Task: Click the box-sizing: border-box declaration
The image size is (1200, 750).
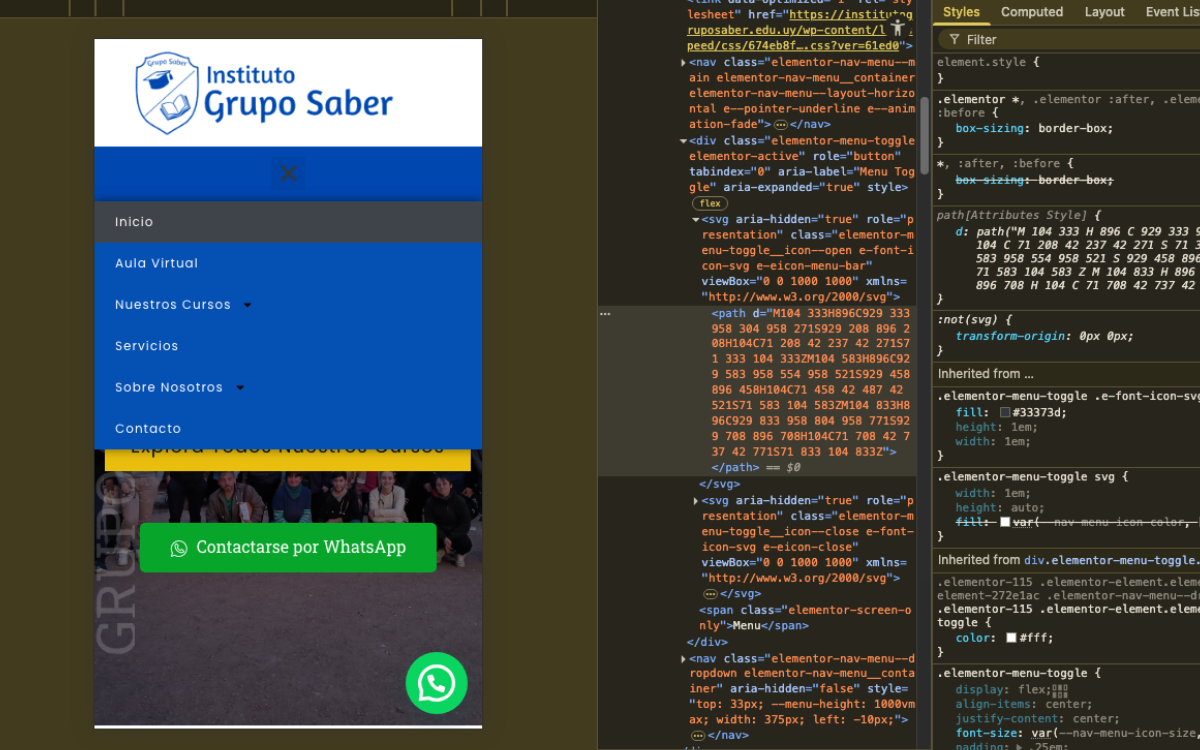Action: [x=1034, y=128]
